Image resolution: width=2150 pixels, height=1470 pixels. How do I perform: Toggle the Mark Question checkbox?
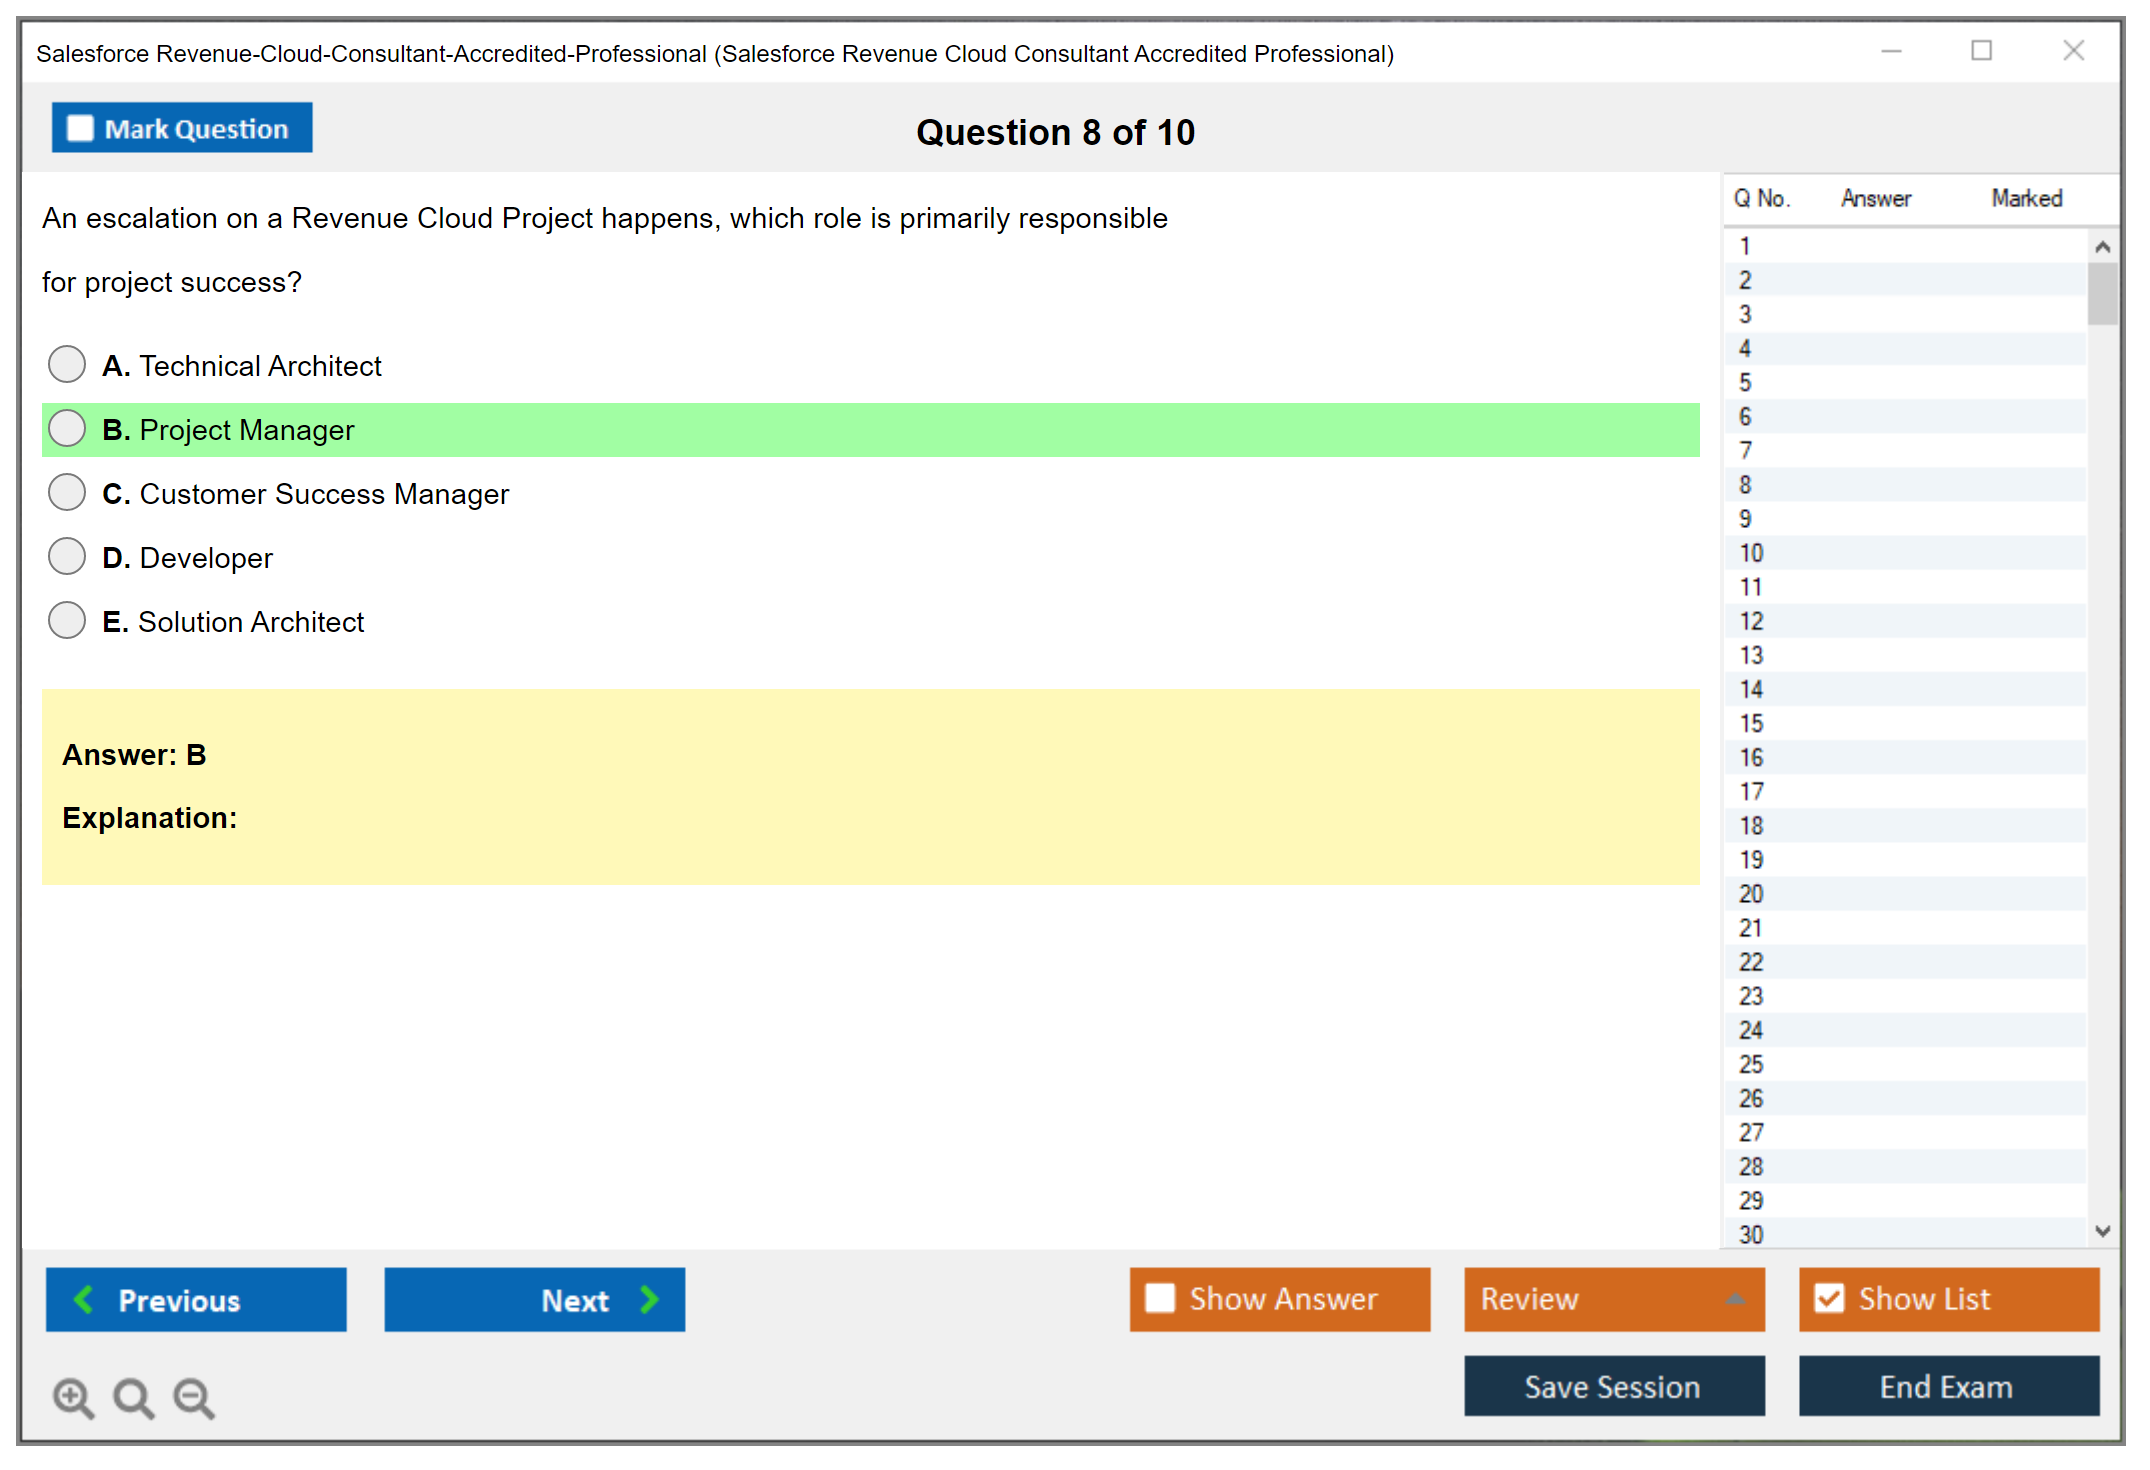(80, 128)
